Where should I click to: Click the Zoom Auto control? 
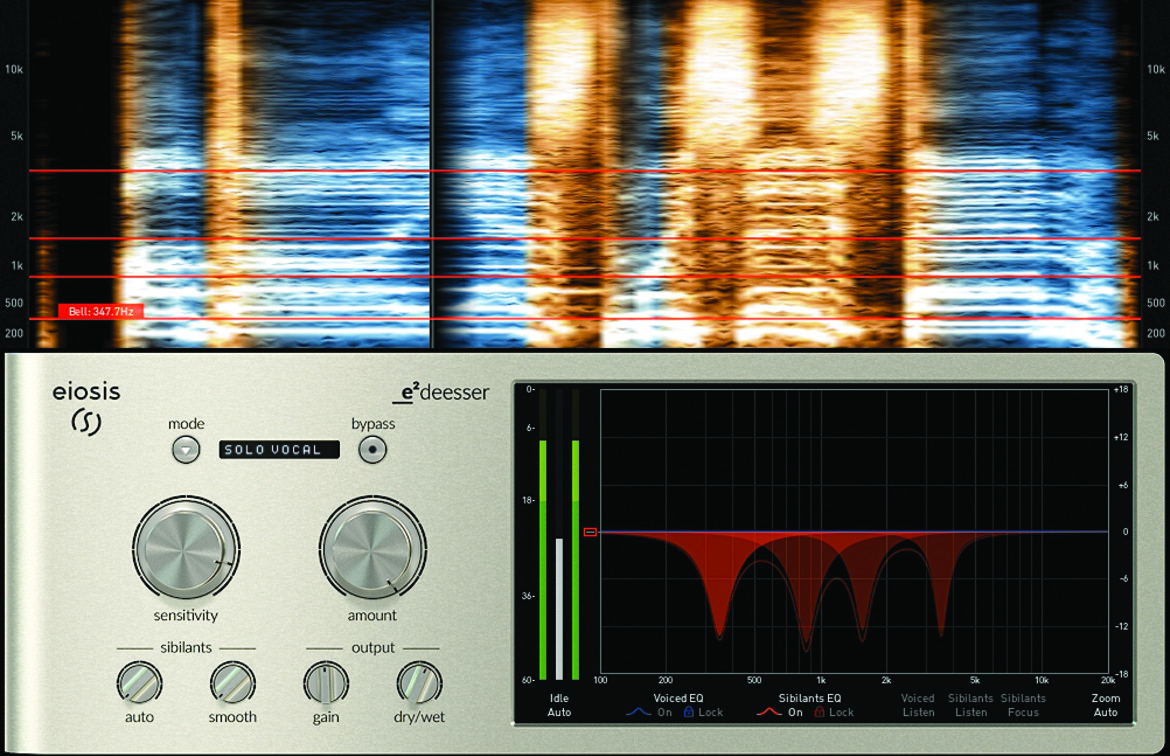point(1106,705)
